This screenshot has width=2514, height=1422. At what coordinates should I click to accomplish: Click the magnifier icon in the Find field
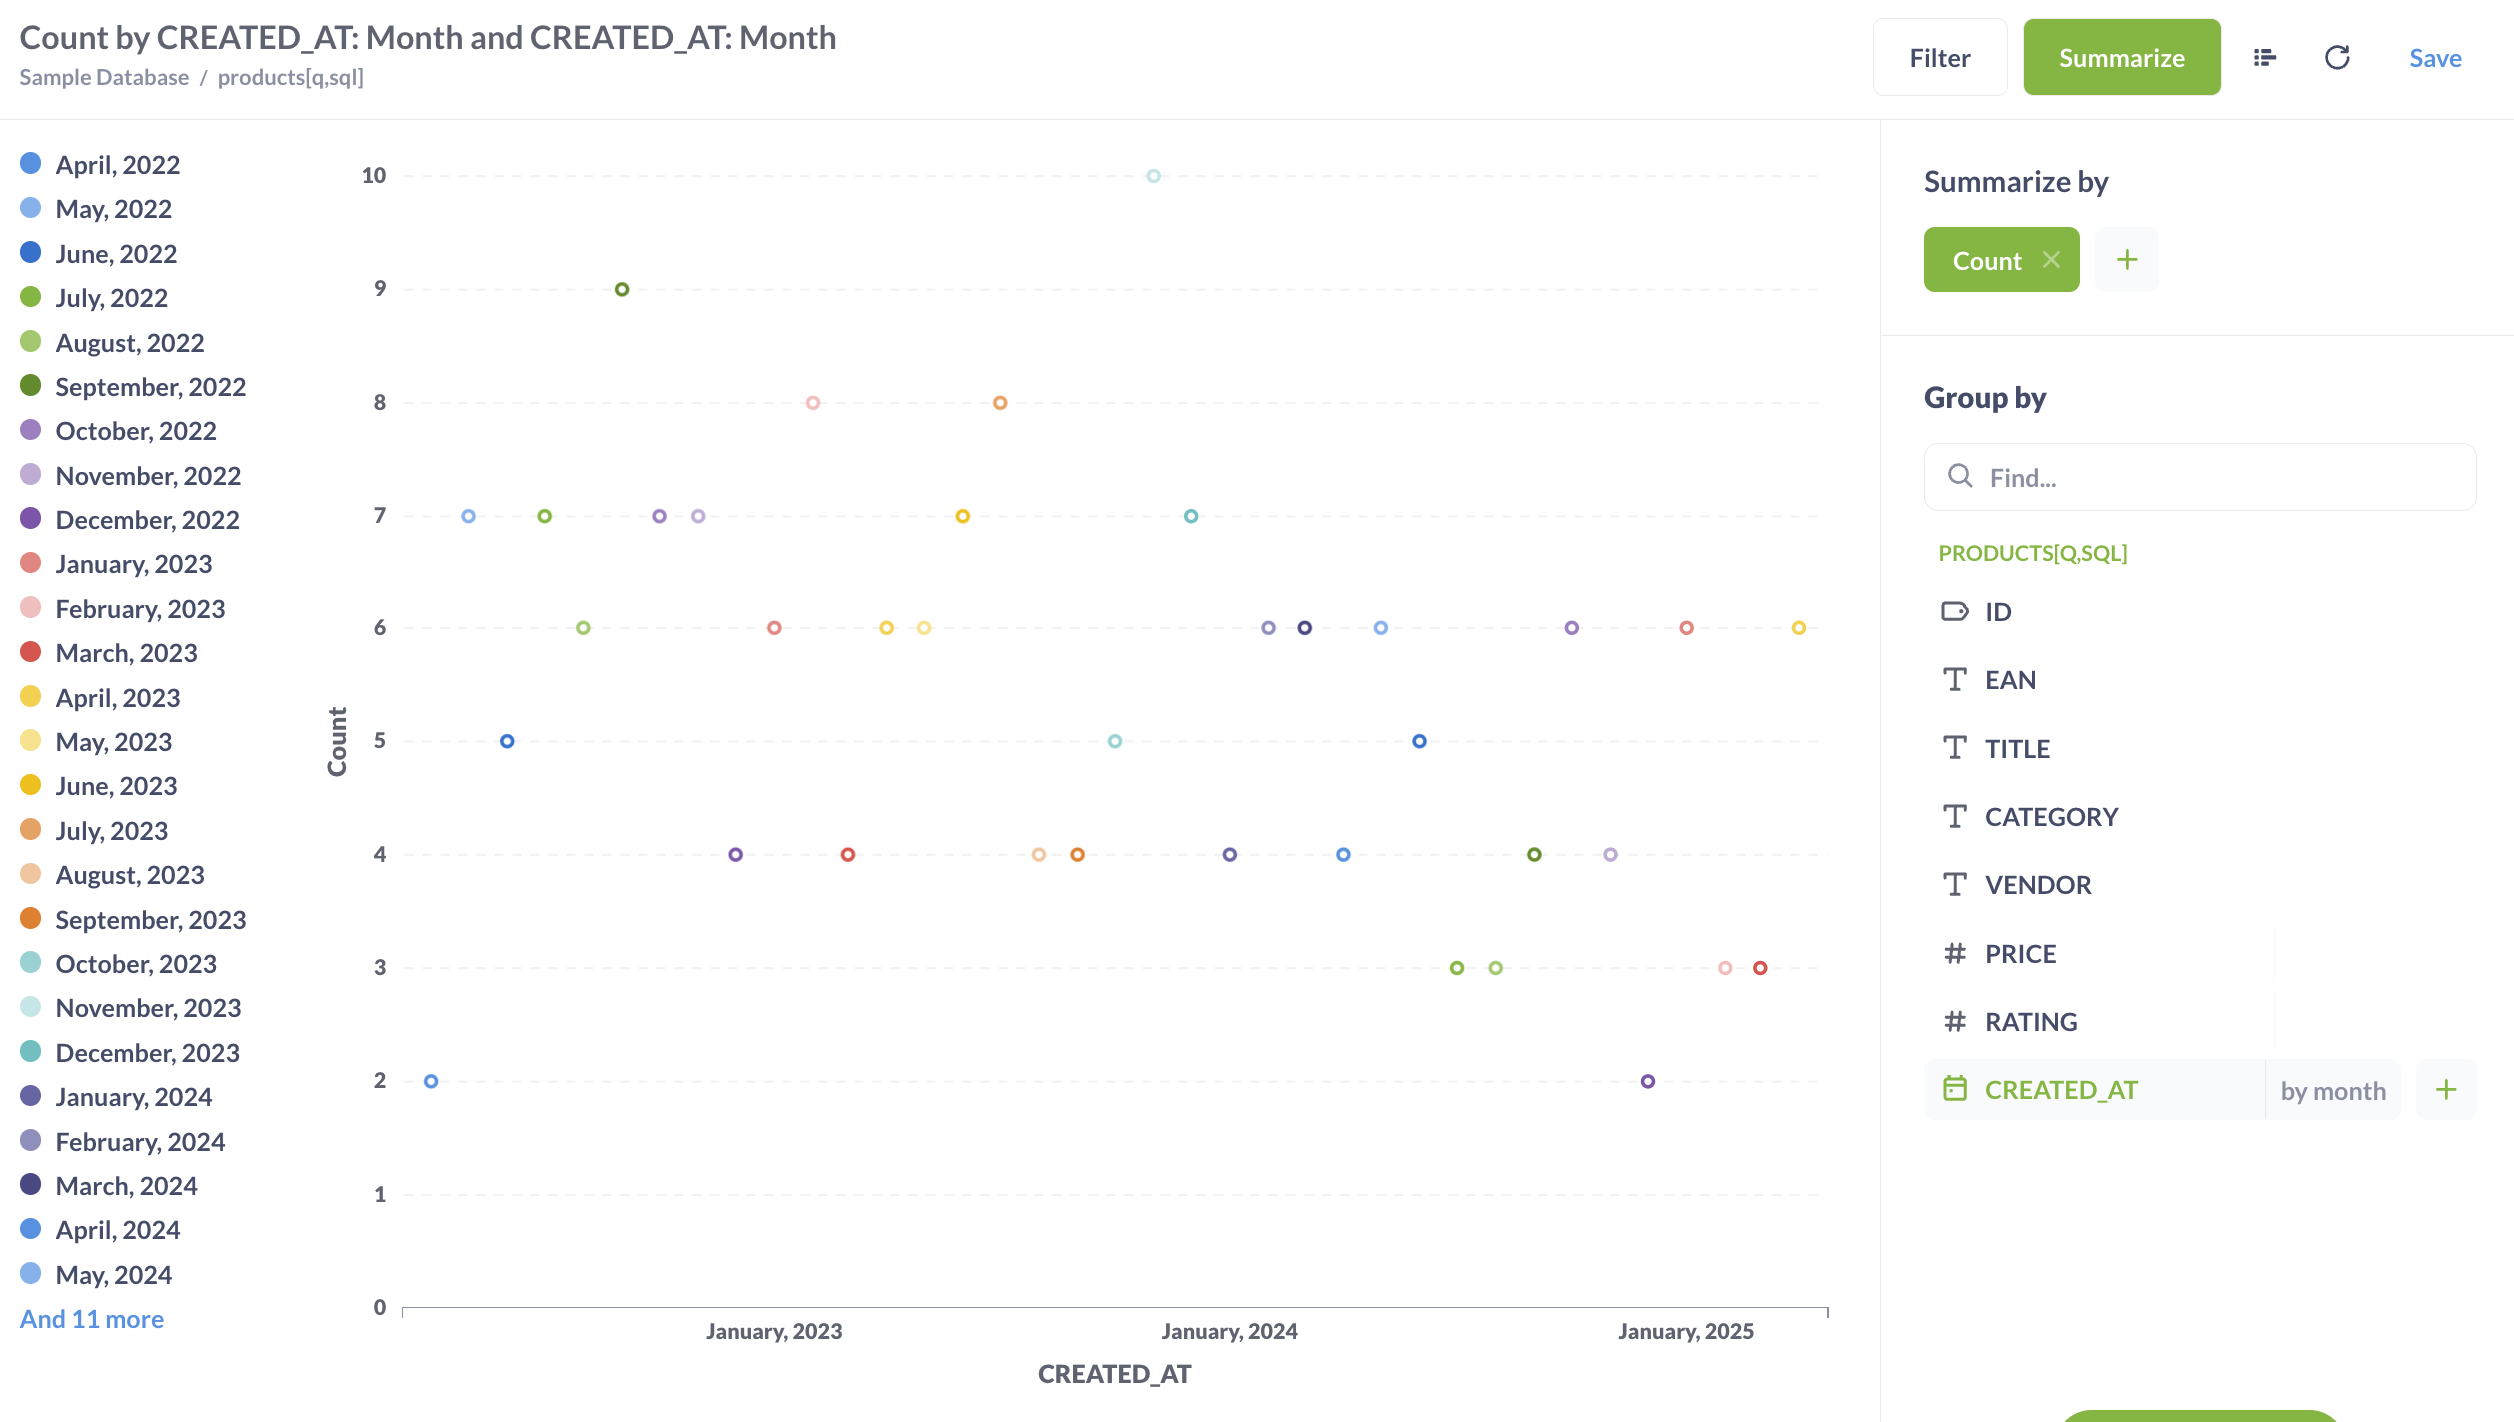(x=1958, y=477)
